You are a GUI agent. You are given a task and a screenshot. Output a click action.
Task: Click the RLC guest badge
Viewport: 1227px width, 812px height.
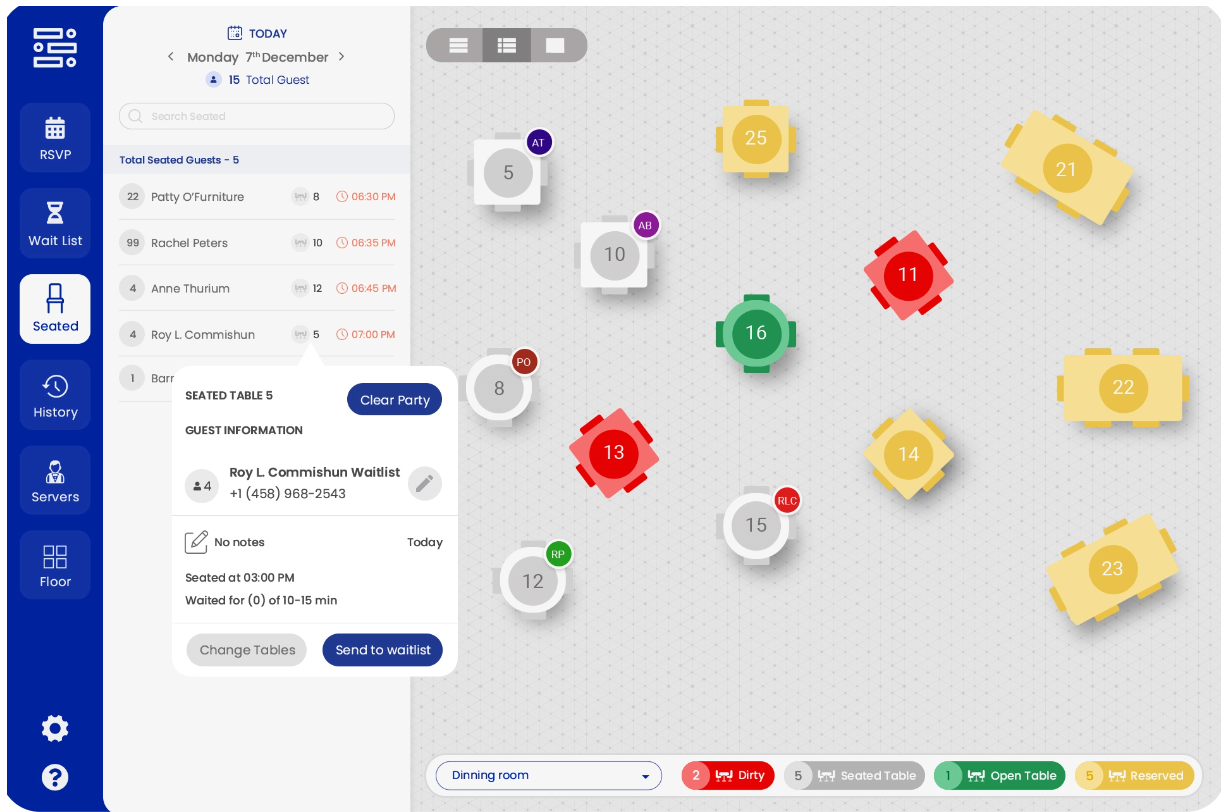pos(787,501)
